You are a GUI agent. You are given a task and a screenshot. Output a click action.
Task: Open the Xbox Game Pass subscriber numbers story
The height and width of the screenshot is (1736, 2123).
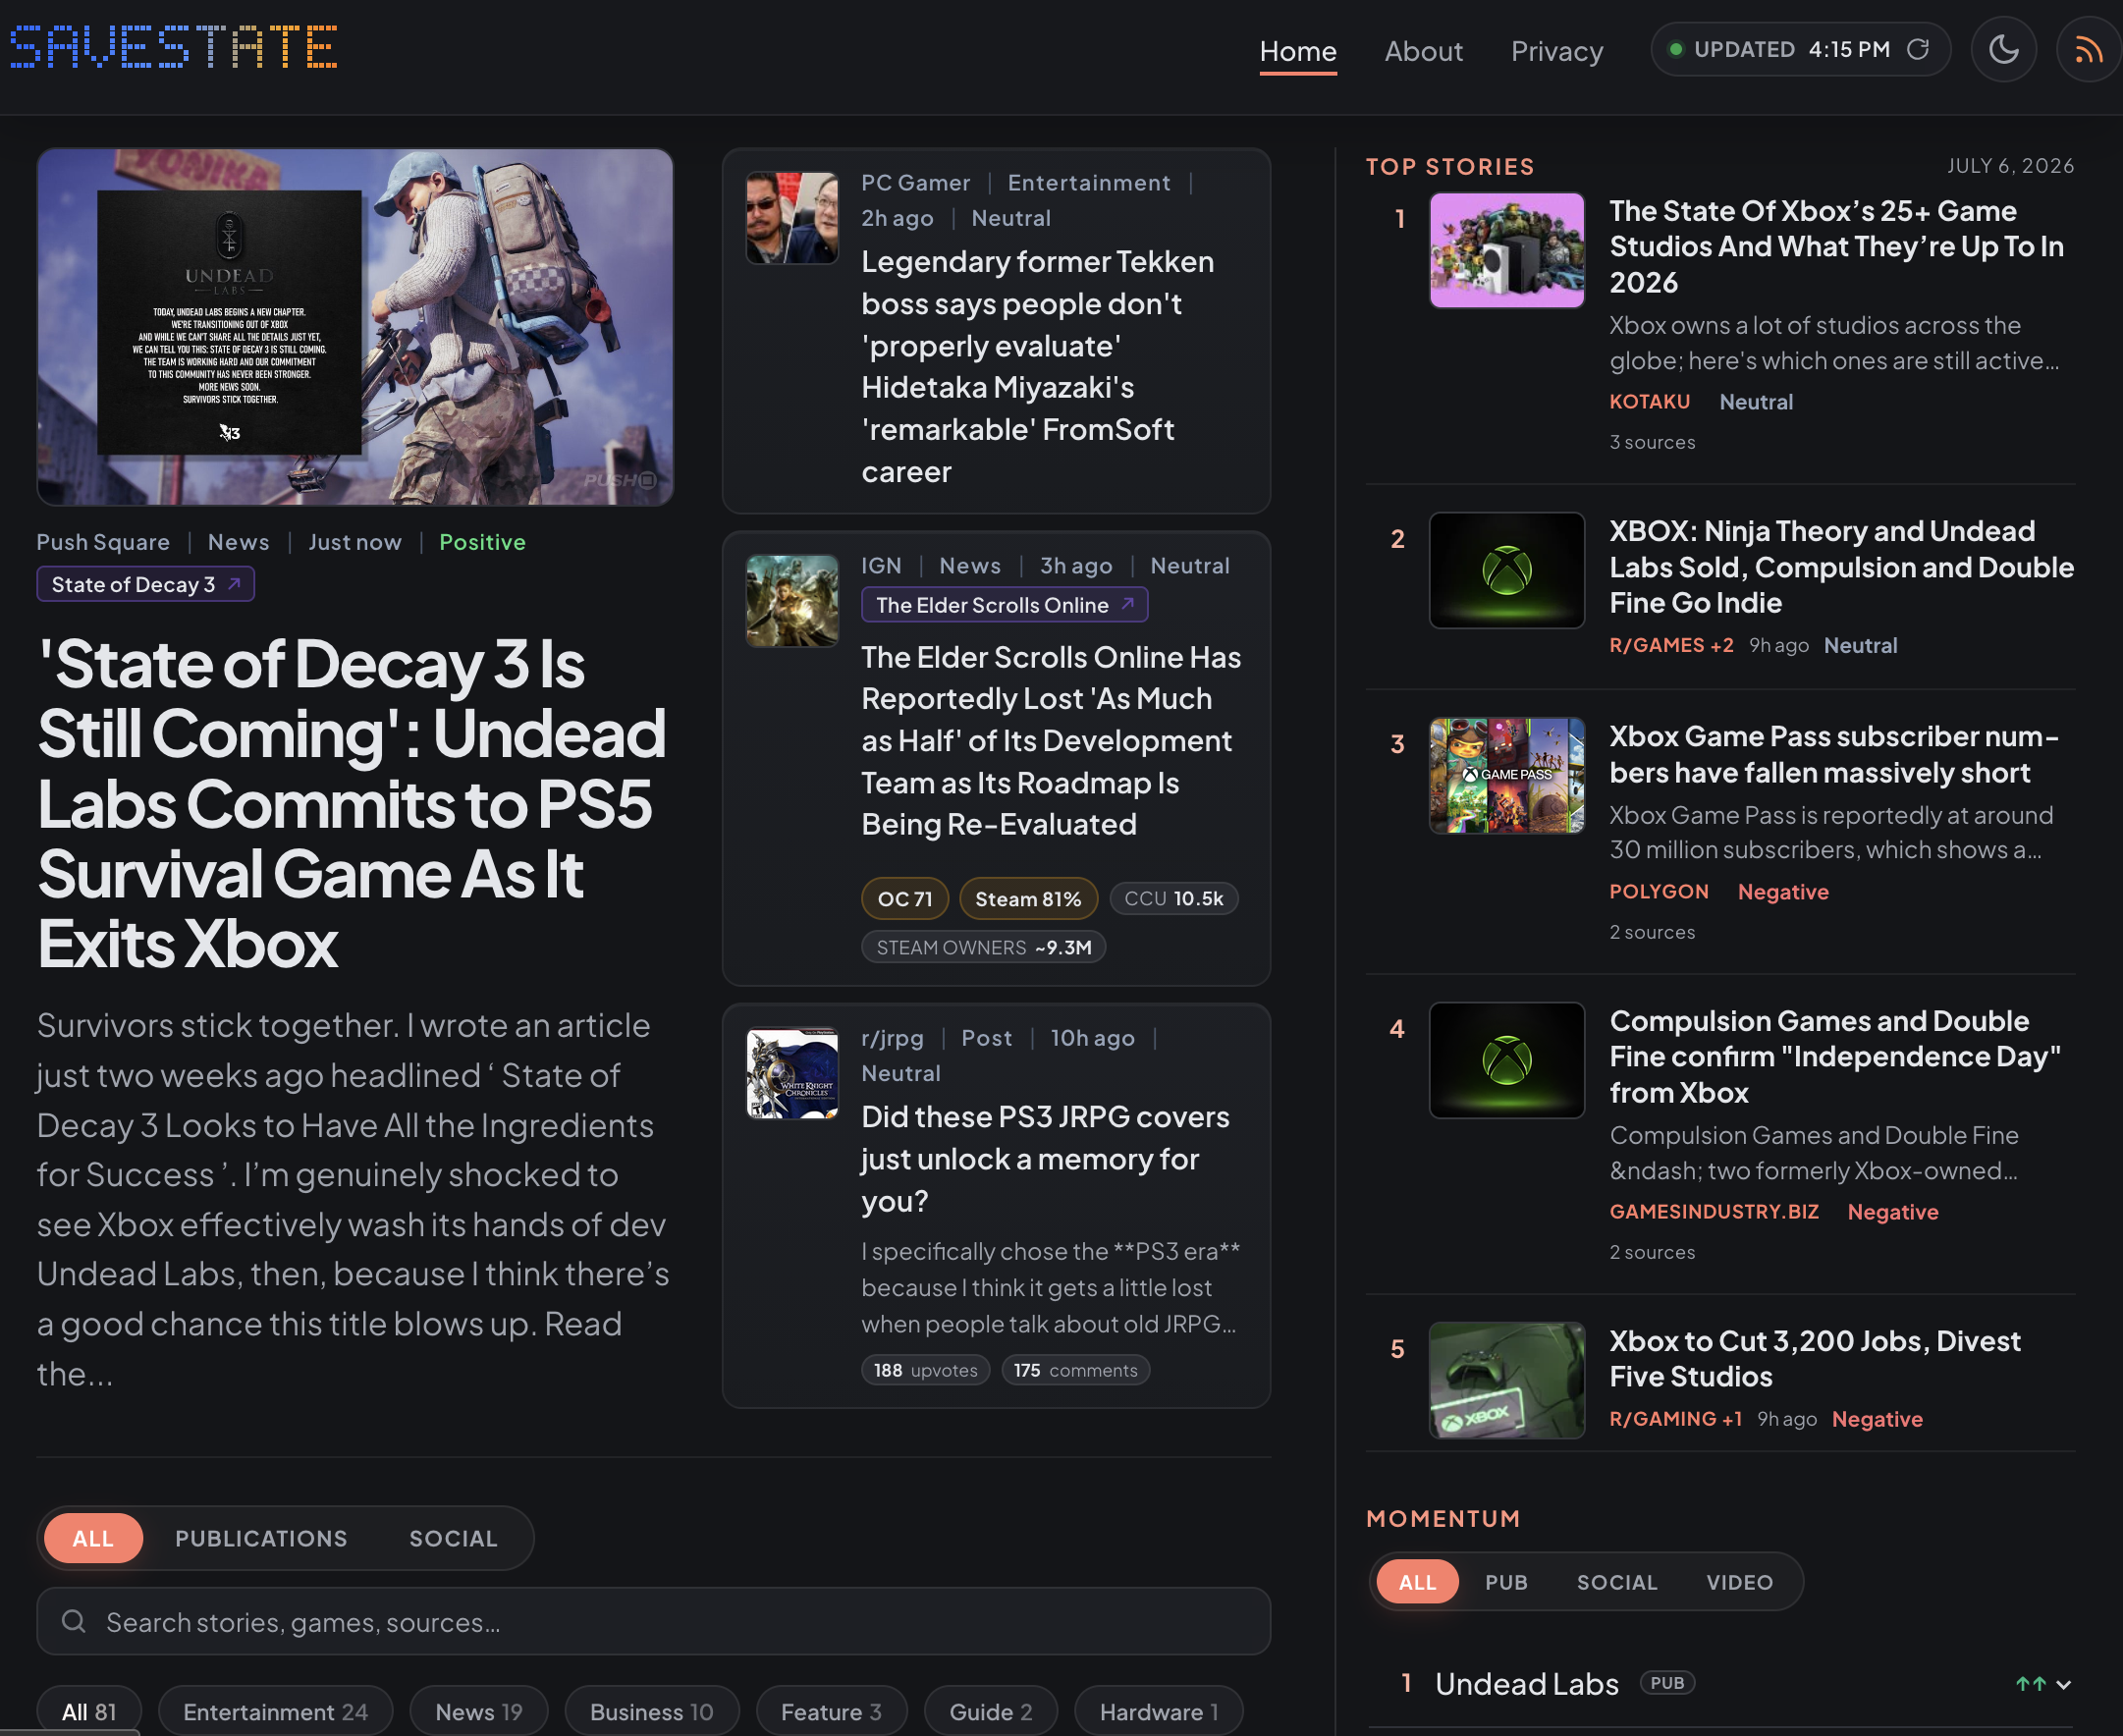(1834, 754)
